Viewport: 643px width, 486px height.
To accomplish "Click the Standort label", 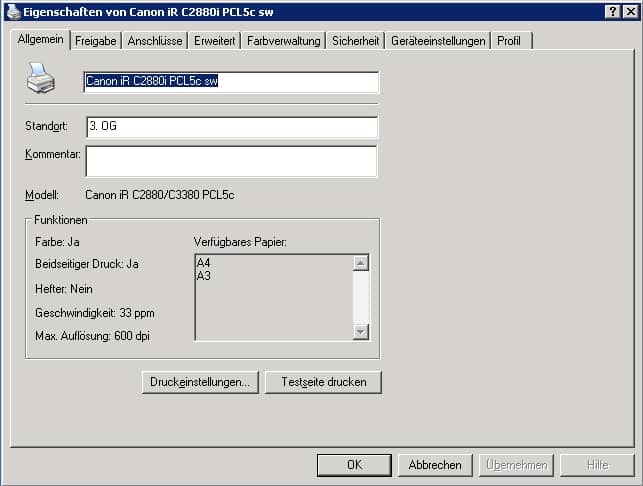I will 46,126.
